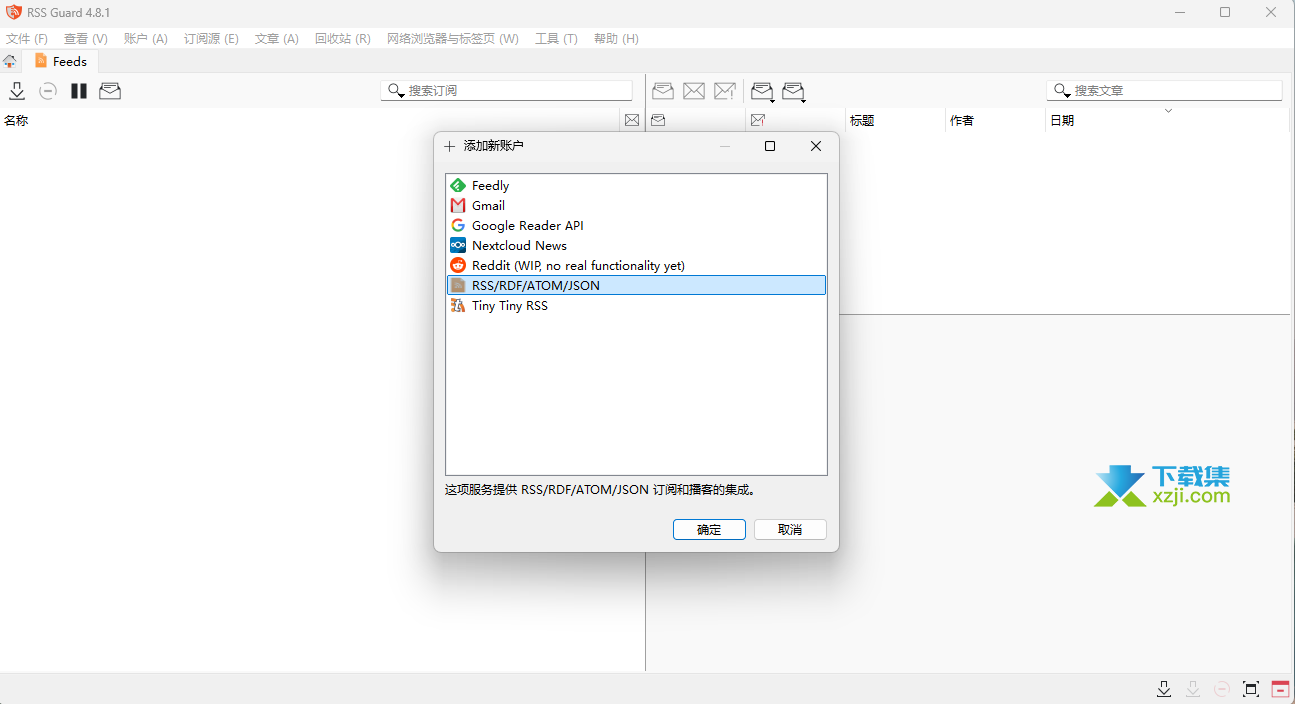Switch to the Feeds tab
Image resolution: width=1295 pixels, height=704 pixels.
pyautogui.click(x=61, y=61)
